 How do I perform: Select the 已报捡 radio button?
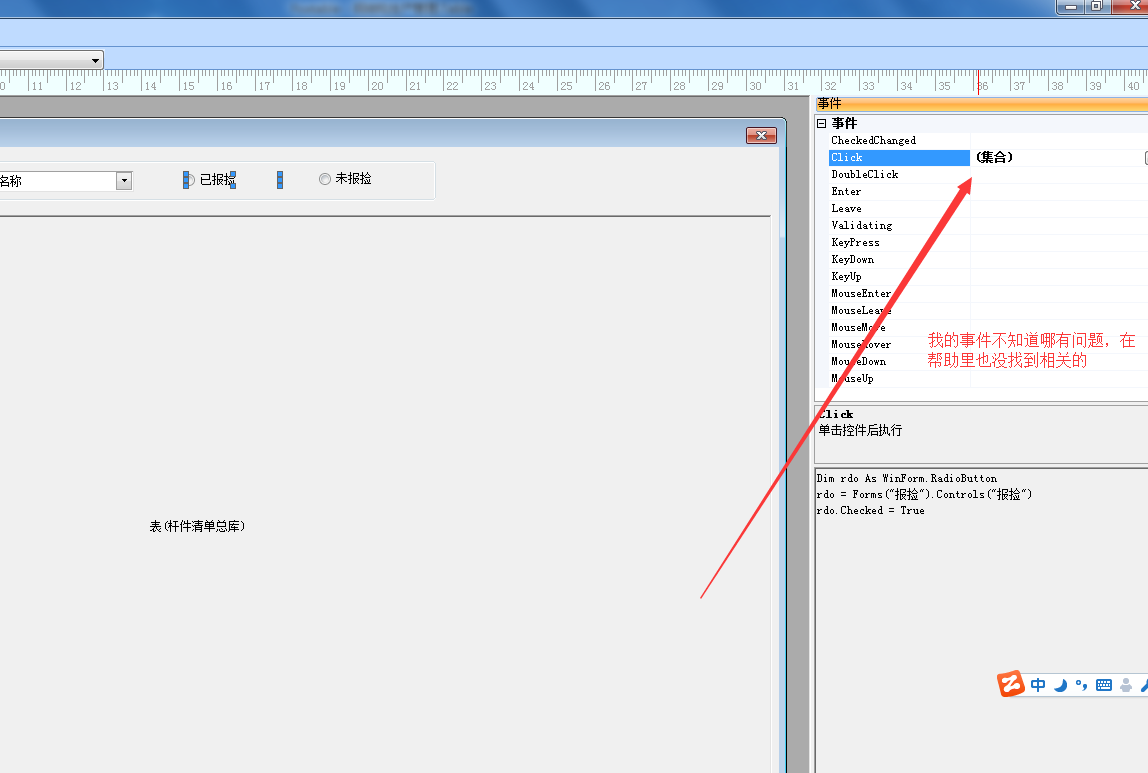189,180
